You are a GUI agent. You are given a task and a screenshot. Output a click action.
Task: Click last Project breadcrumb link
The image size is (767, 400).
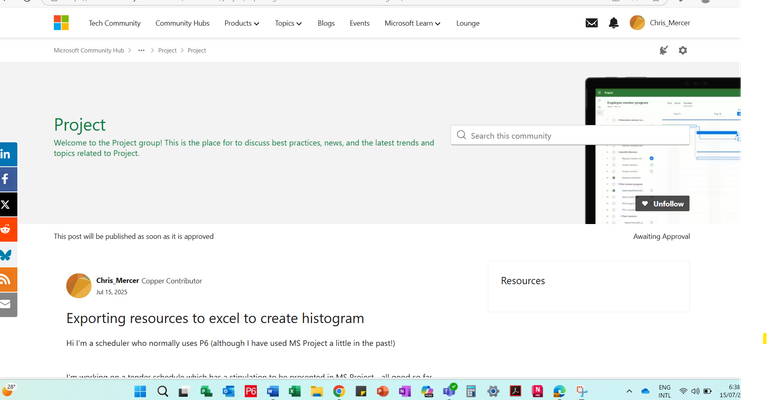point(197,50)
